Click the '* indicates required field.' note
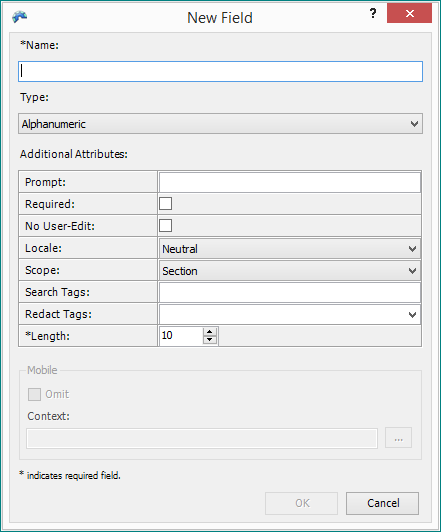This screenshot has height=532, width=441. [70, 475]
